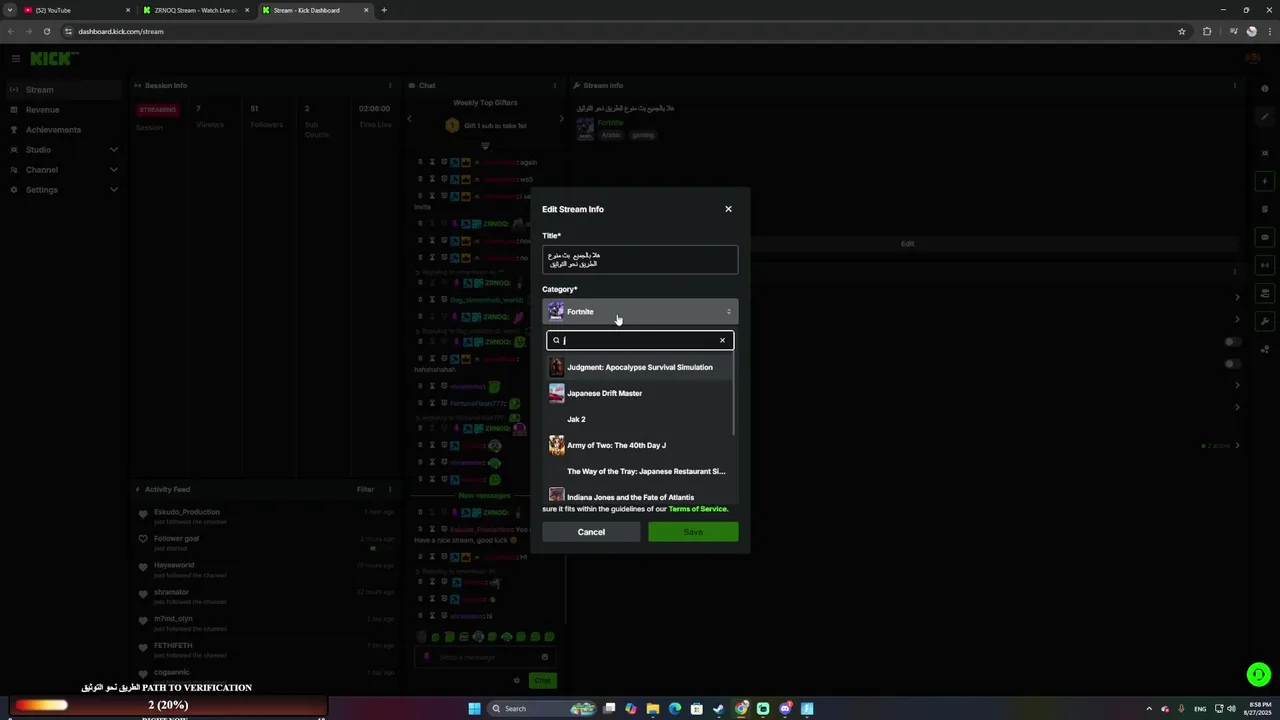The height and width of the screenshot is (720, 1280).
Task: Cancel editing stream info
Action: [x=591, y=532]
